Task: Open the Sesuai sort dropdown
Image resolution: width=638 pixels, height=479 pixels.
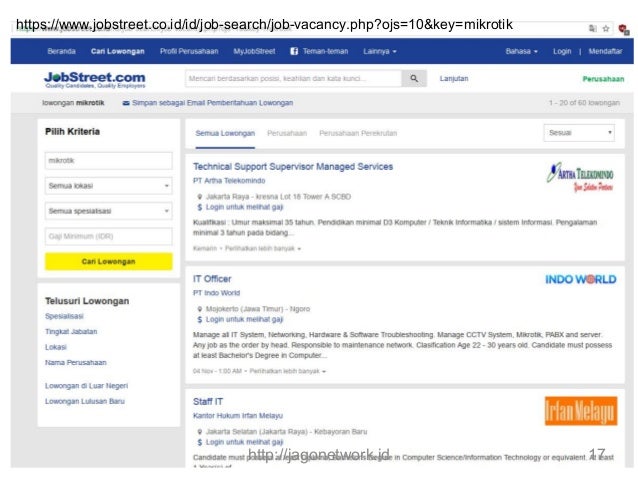Action: 579,133
